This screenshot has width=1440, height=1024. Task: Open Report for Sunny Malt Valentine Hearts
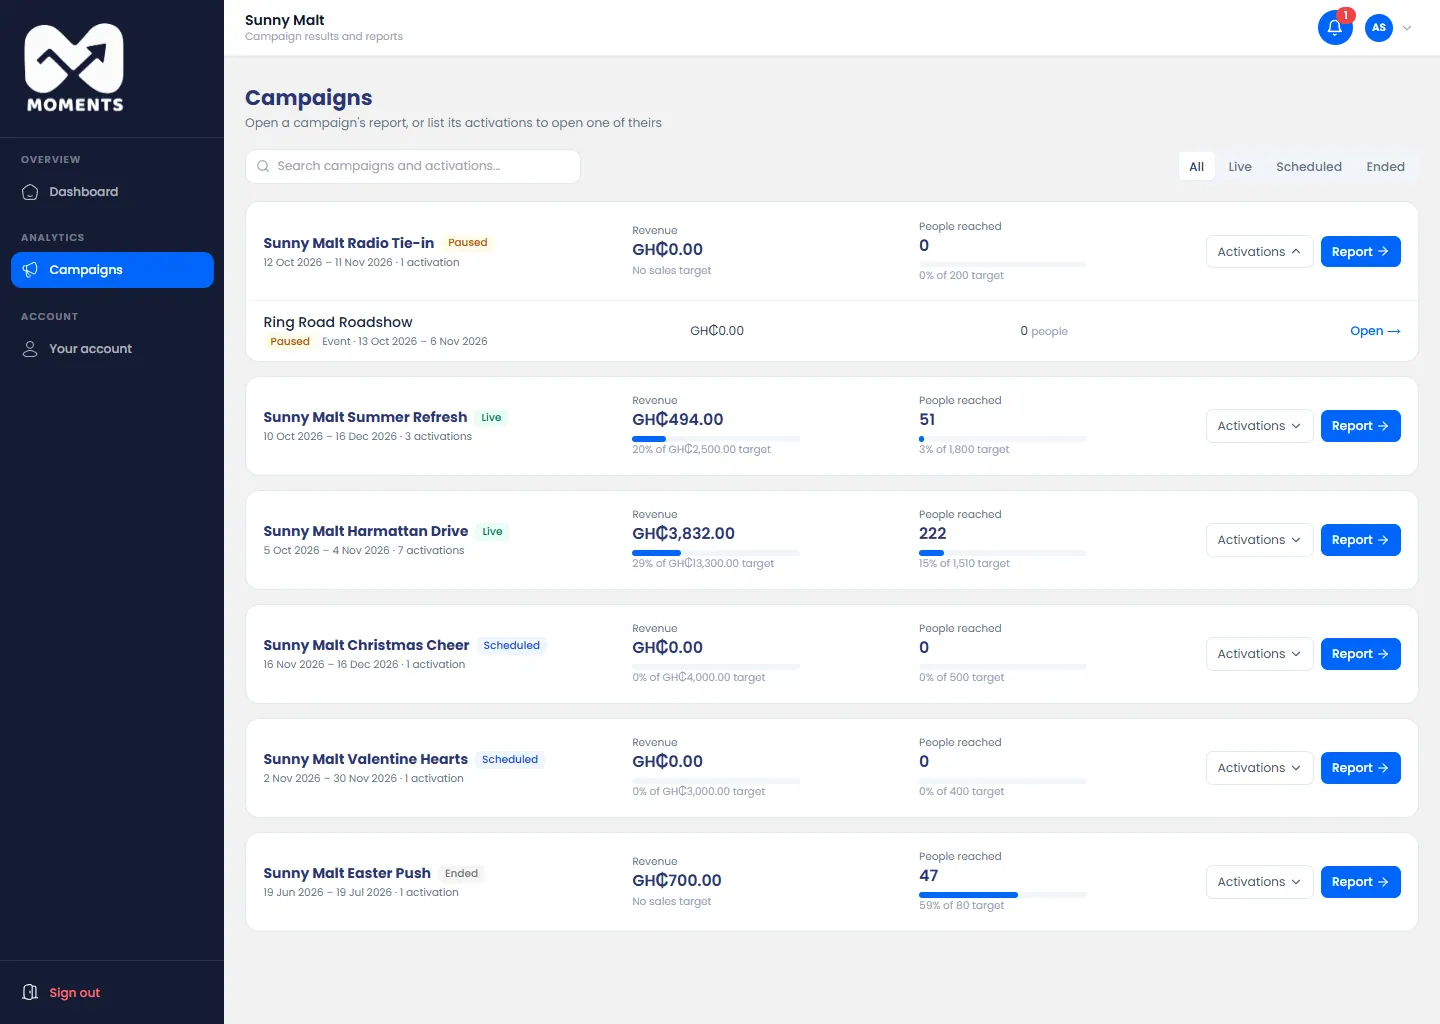point(1360,768)
